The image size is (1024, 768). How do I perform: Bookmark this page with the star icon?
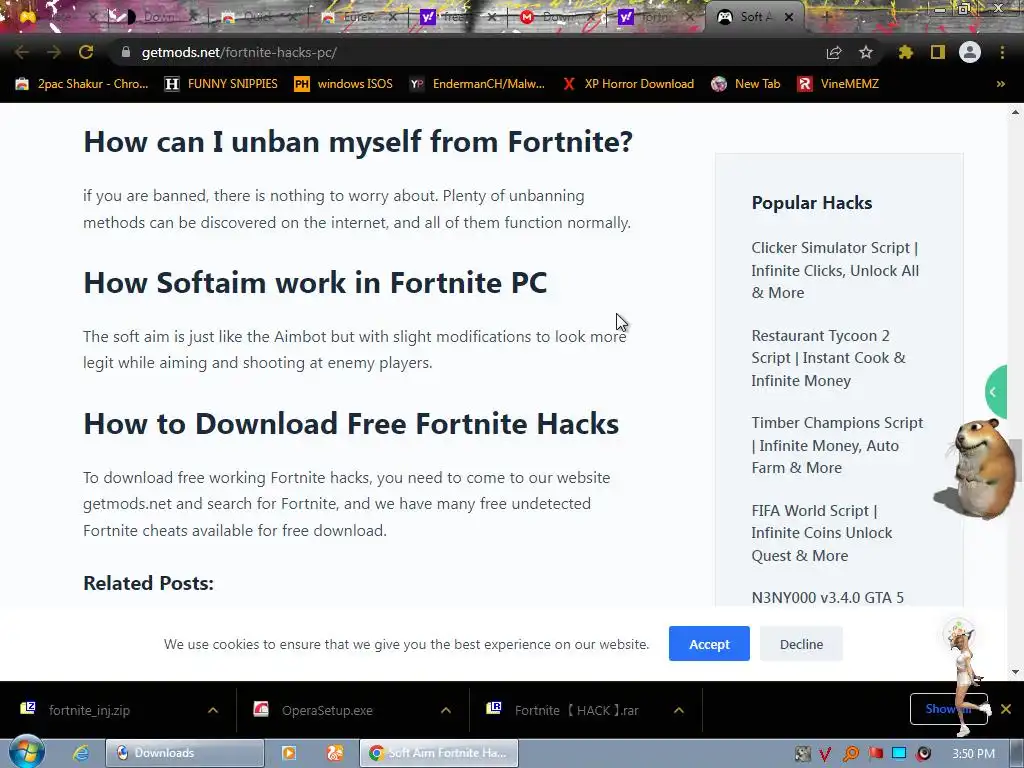tap(865, 52)
